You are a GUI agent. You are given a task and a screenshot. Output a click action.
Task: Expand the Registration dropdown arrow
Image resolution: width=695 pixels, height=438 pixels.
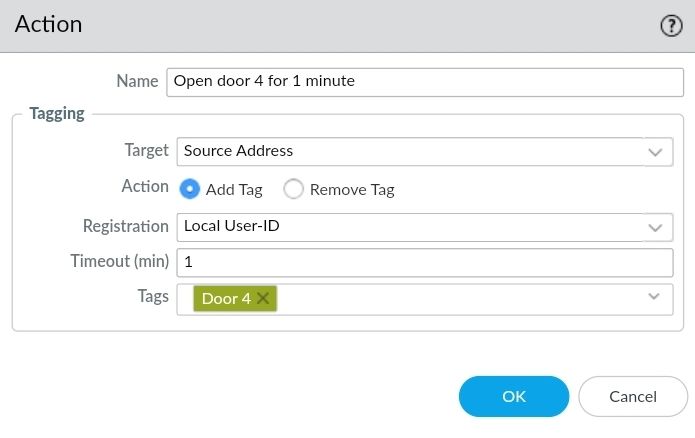click(x=657, y=227)
